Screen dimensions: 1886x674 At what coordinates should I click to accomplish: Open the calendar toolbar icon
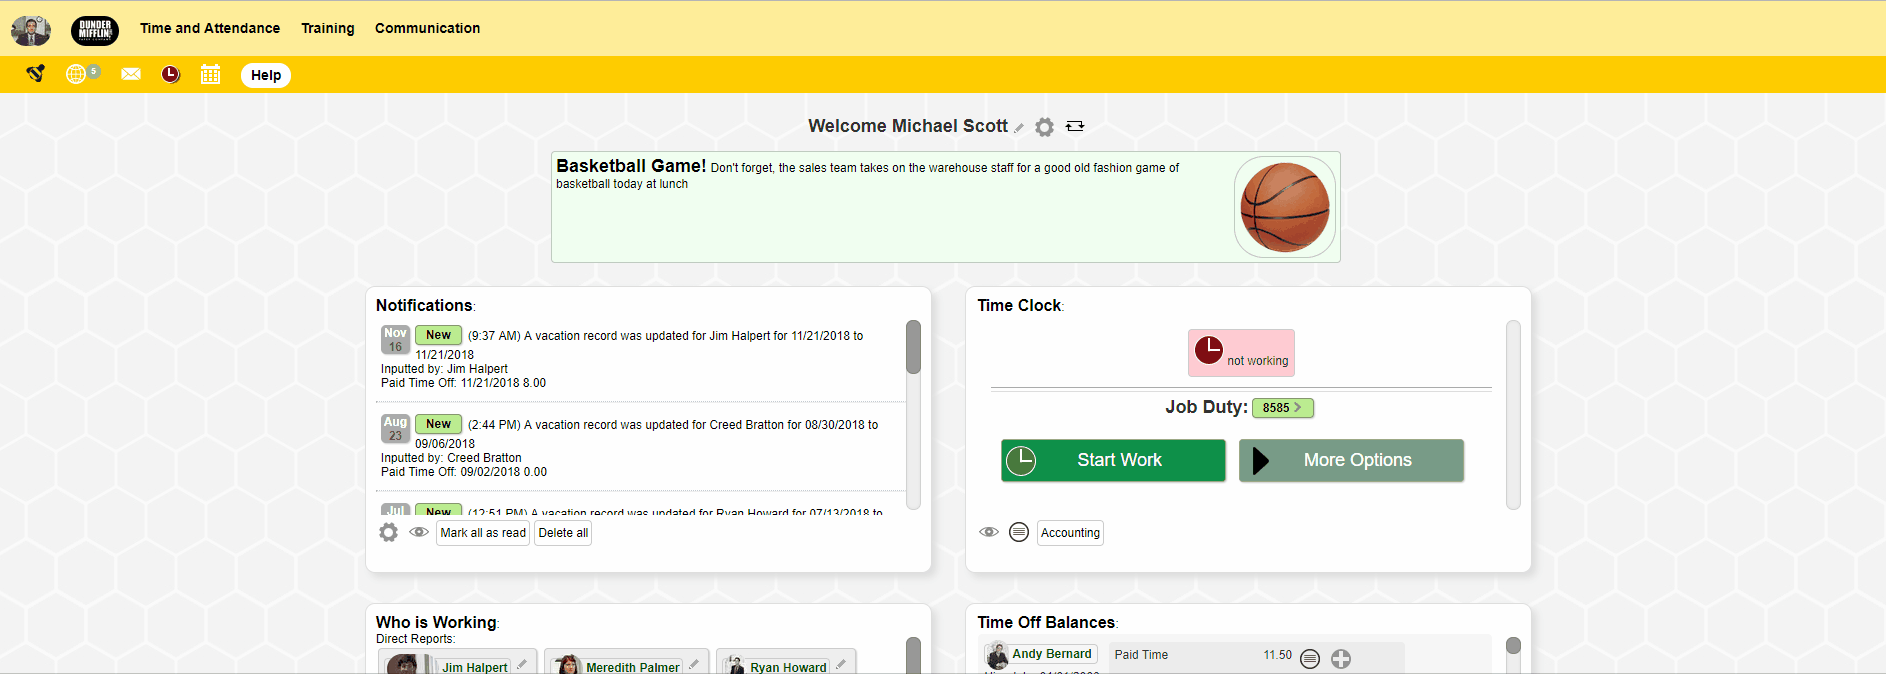click(x=210, y=74)
